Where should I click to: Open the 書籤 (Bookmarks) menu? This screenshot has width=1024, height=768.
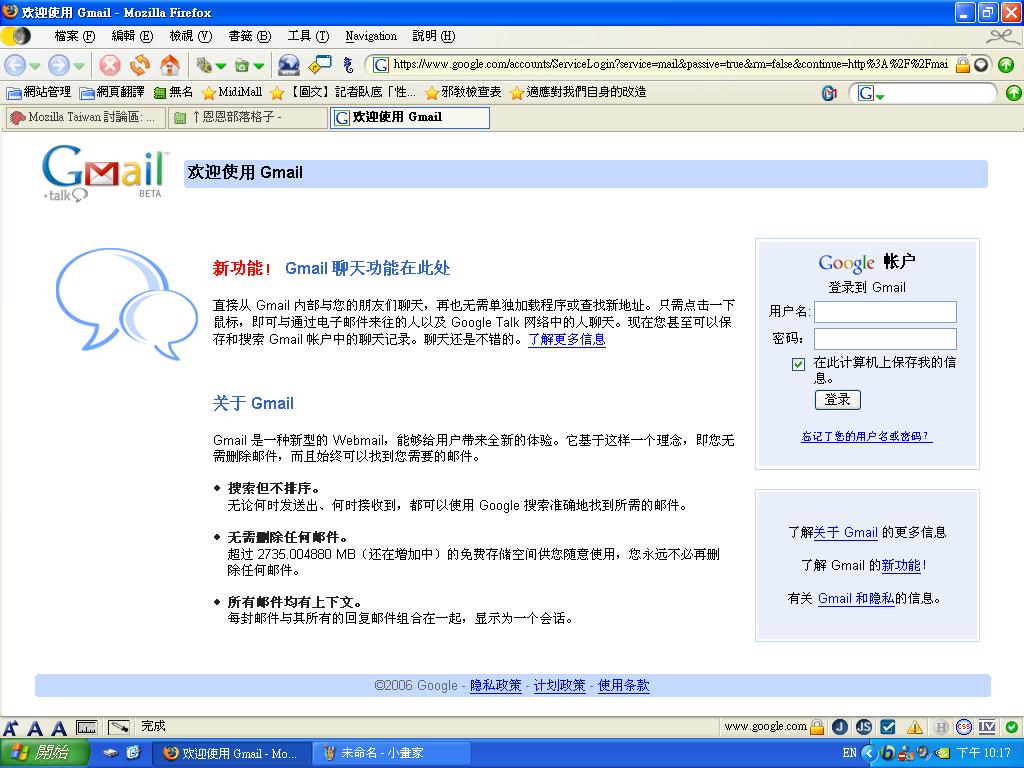click(249, 36)
